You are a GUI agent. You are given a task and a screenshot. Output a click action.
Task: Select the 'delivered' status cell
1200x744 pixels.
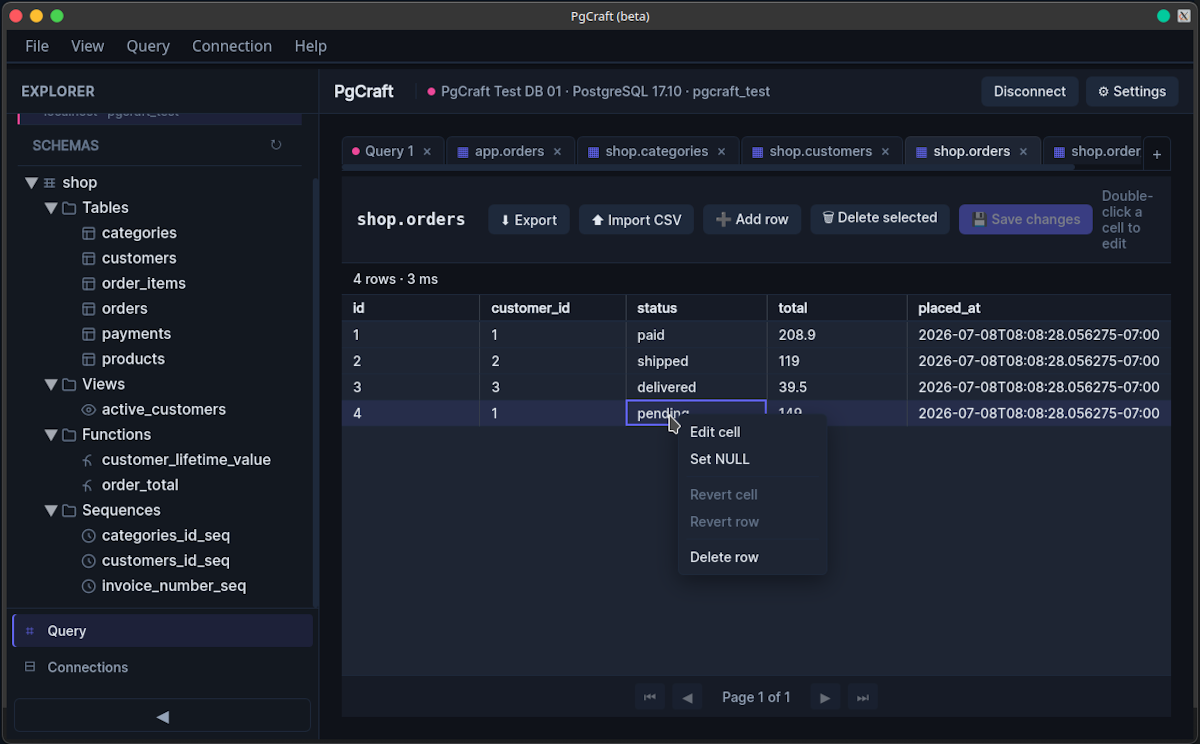[x=696, y=387]
